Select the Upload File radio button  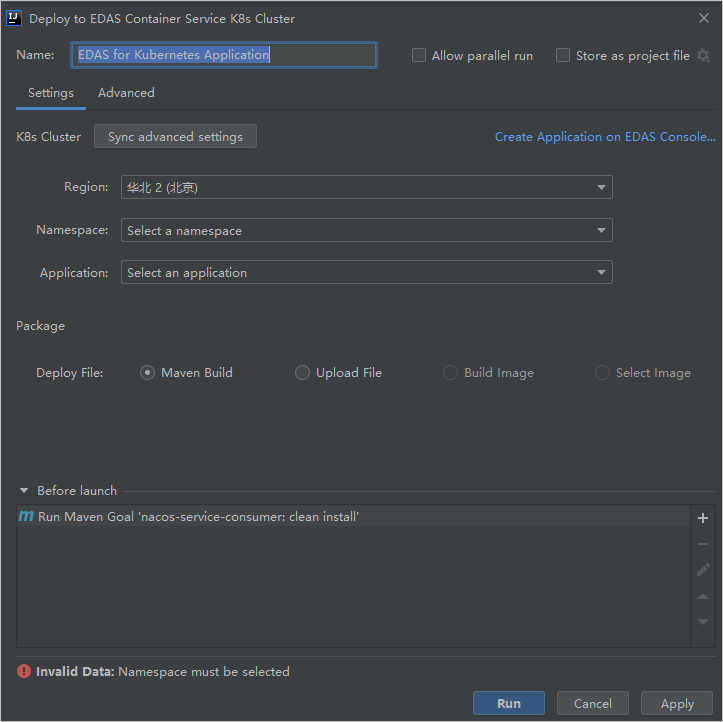tap(303, 373)
